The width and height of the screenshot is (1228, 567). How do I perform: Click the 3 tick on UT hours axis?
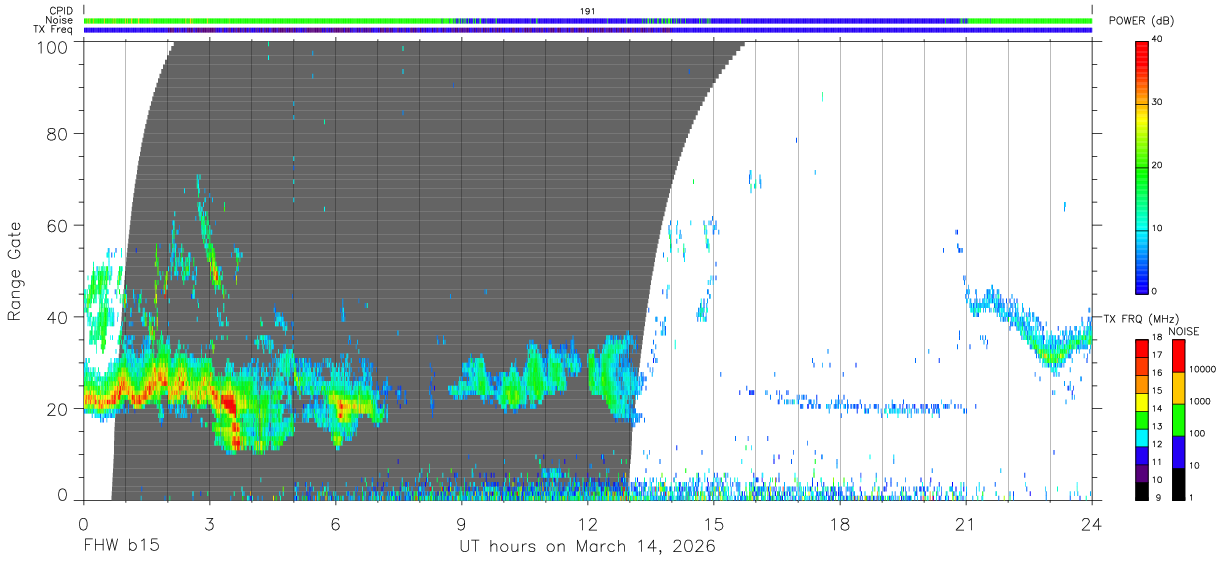[209, 523]
